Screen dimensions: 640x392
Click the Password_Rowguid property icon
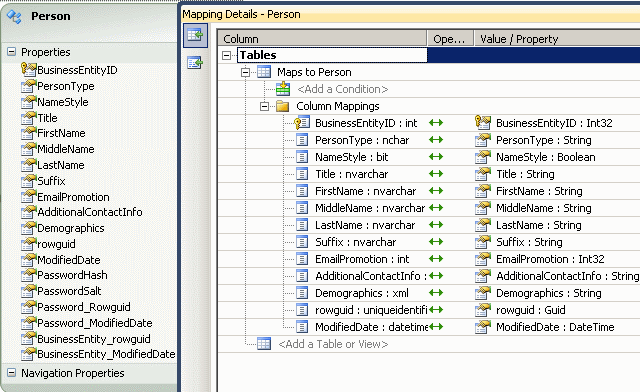(29, 307)
